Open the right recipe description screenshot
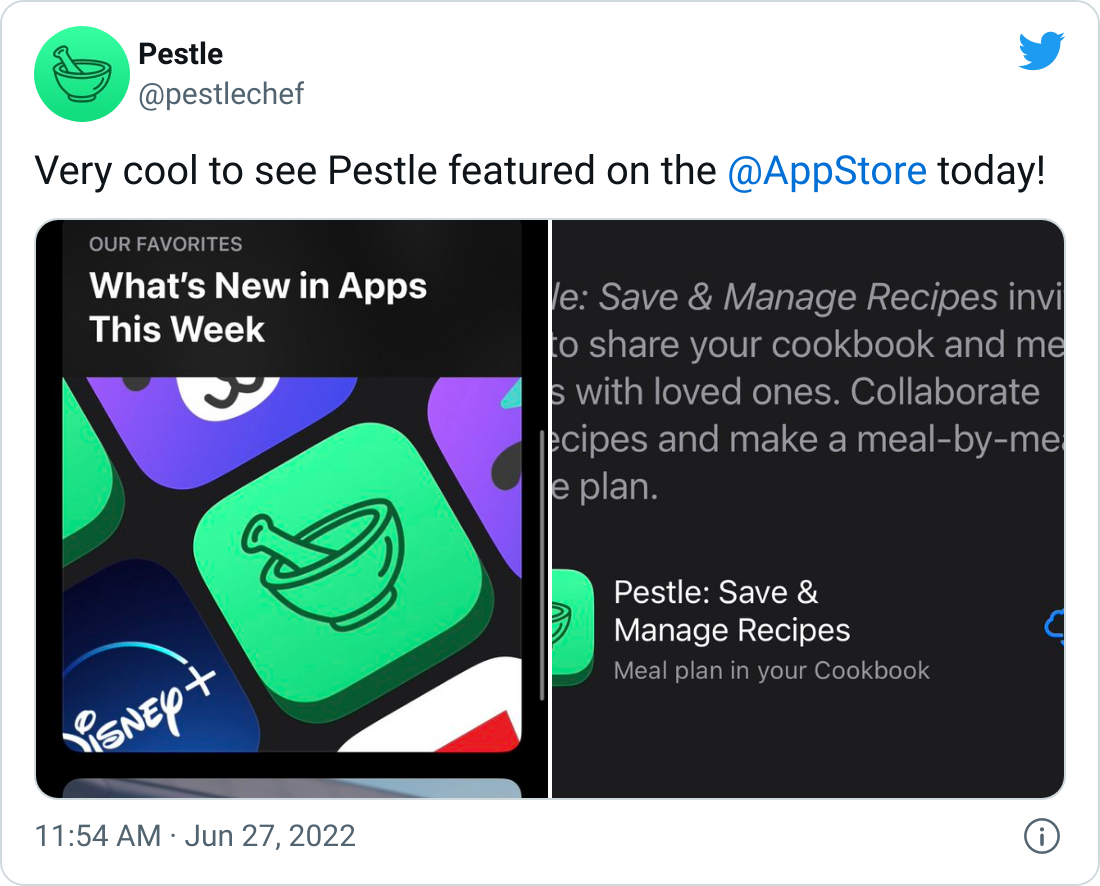The height and width of the screenshot is (886, 1100). point(808,509)
